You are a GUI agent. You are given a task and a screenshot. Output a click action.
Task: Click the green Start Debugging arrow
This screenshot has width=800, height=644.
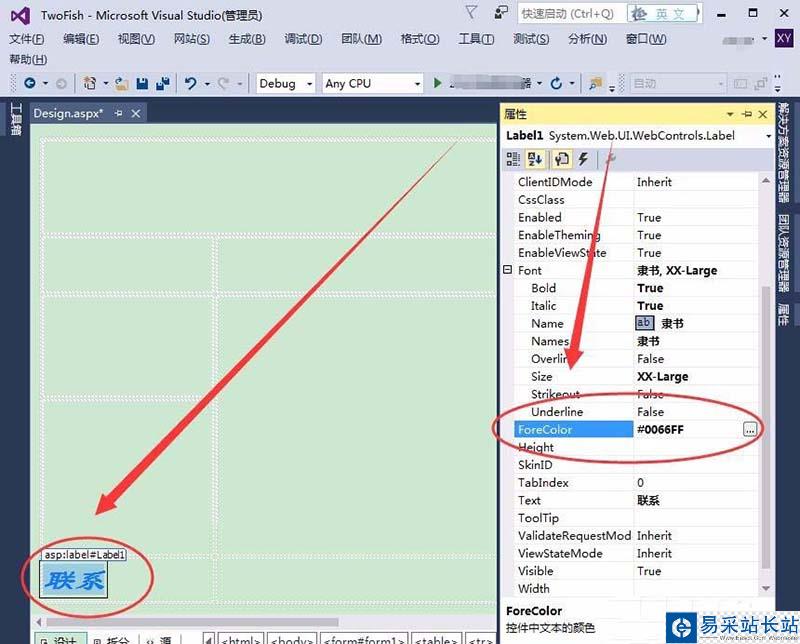[438, 83]
